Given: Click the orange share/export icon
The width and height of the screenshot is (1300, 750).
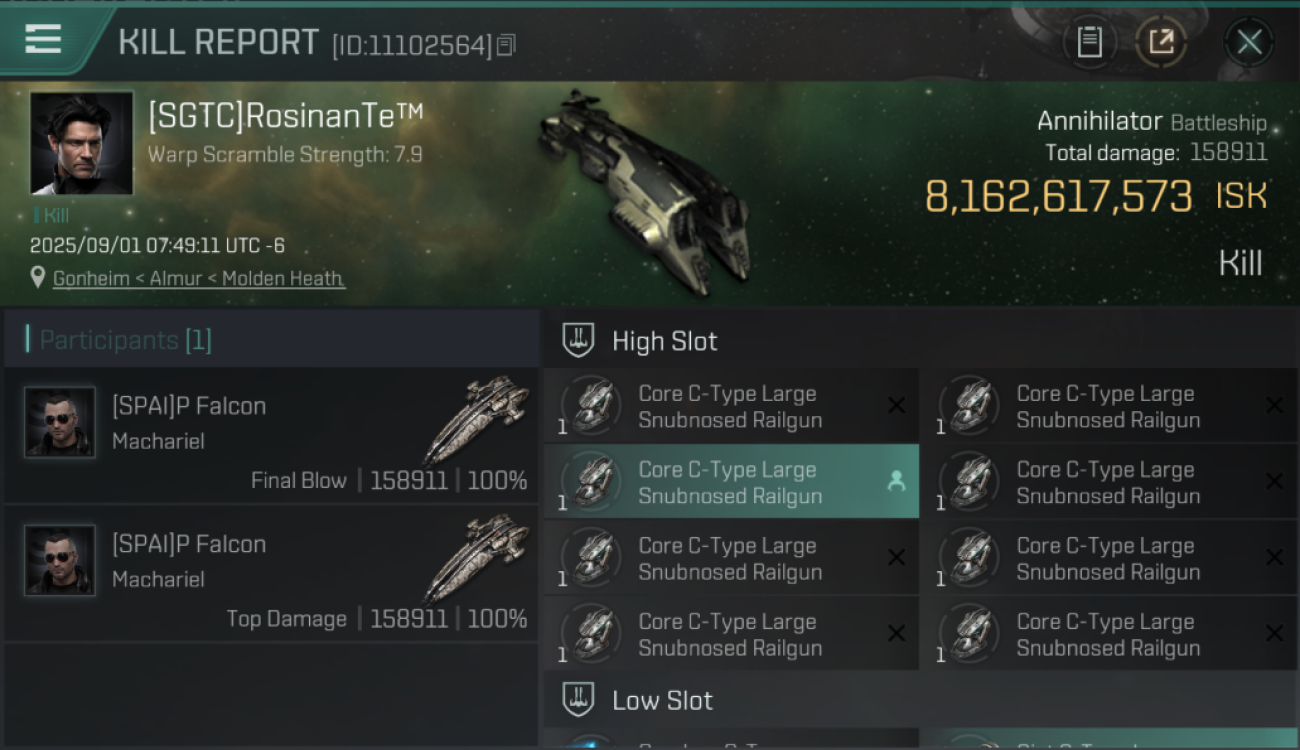Looking at the screenshot, I should click(1161, 42).
